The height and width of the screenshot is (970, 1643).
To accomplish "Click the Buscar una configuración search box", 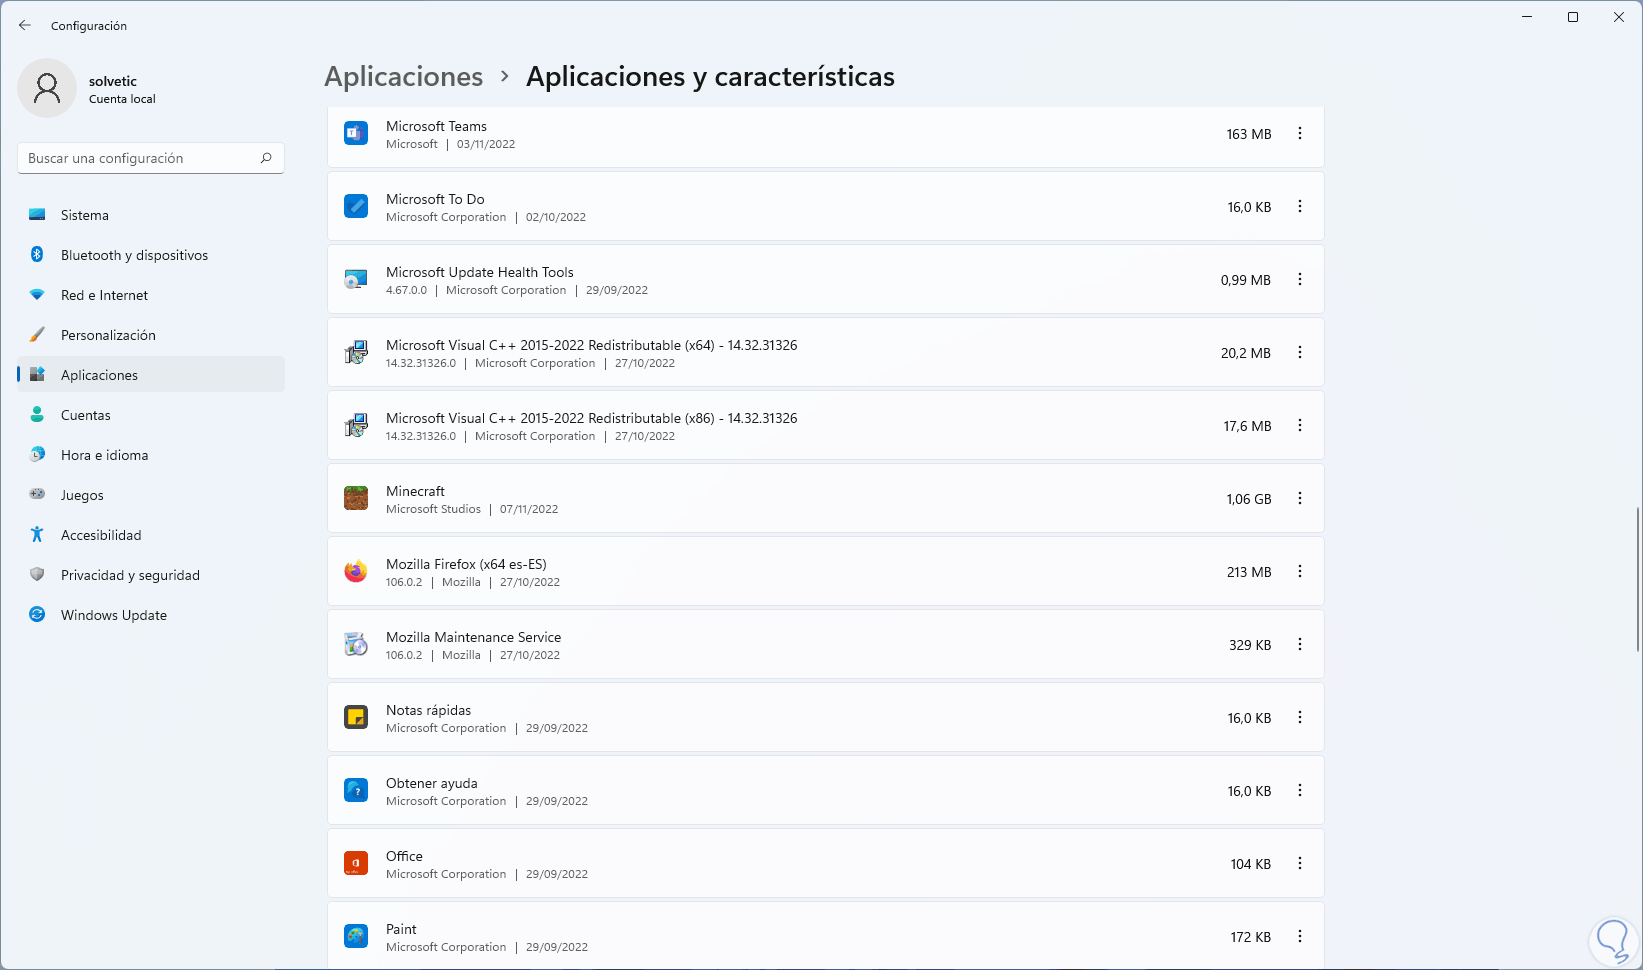I will [x=140, y=158].
